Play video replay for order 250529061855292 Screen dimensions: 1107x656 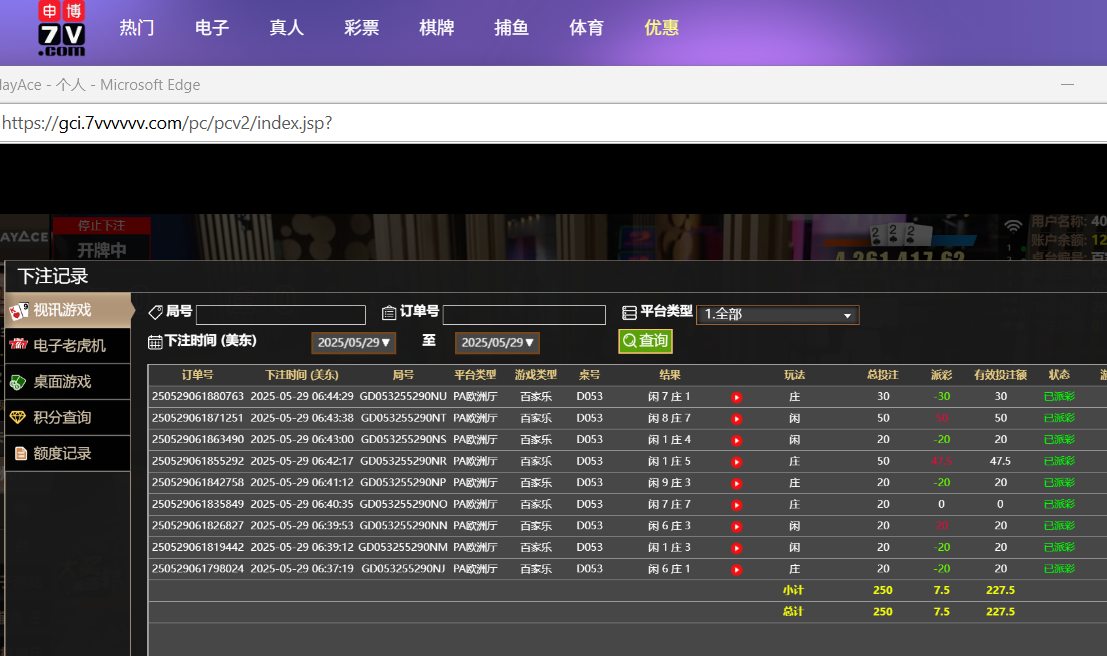click(x=737, y=462)
